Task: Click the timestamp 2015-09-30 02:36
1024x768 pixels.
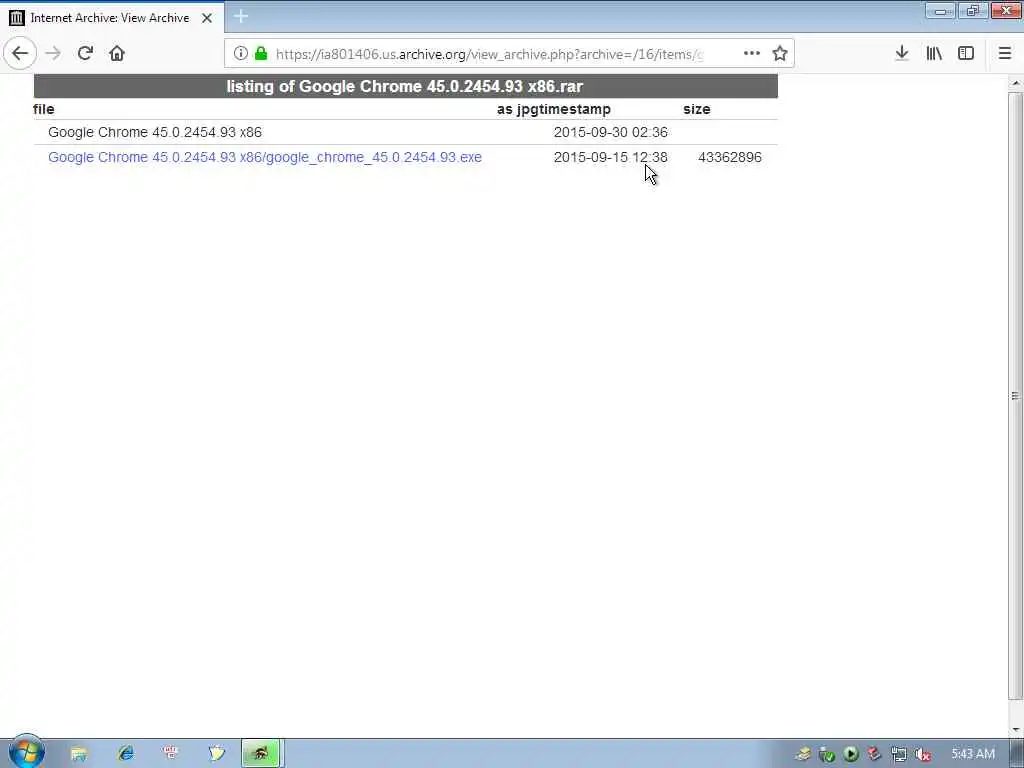Action: point(611,133)
